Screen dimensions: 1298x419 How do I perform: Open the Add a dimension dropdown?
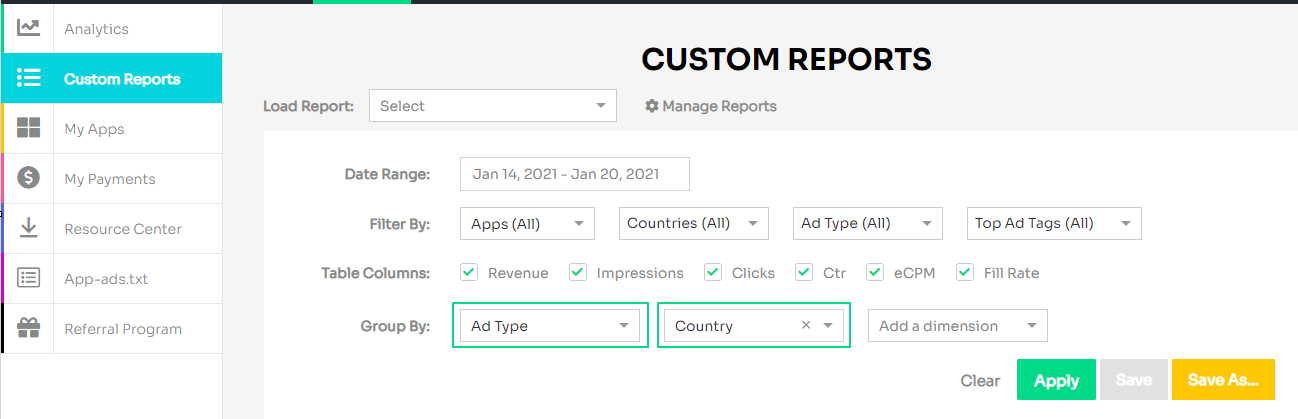(958, 326)
